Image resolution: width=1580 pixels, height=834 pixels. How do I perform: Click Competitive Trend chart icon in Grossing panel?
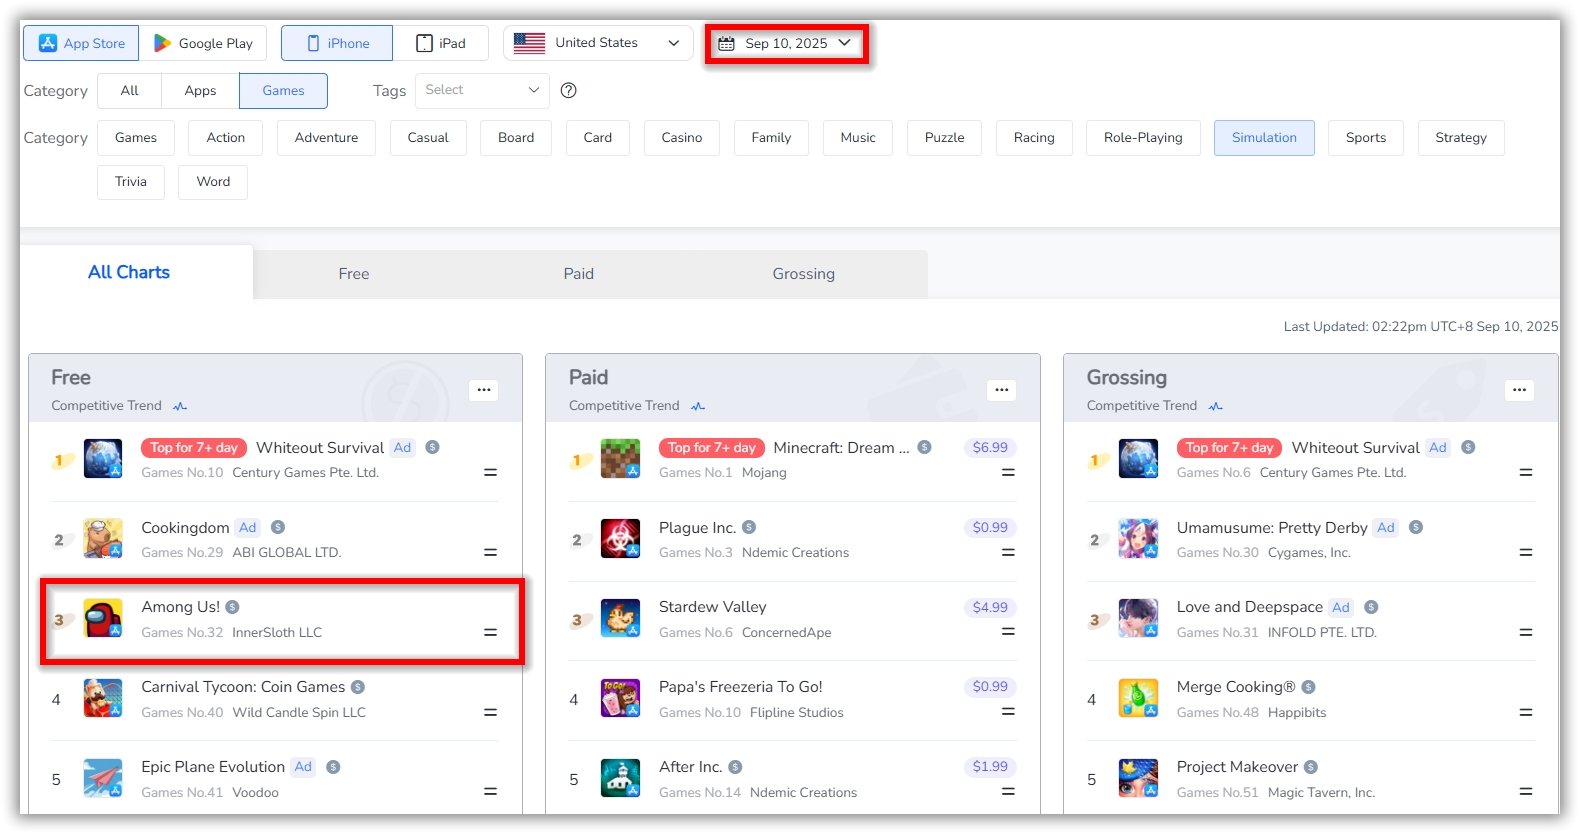[1216, 406]
